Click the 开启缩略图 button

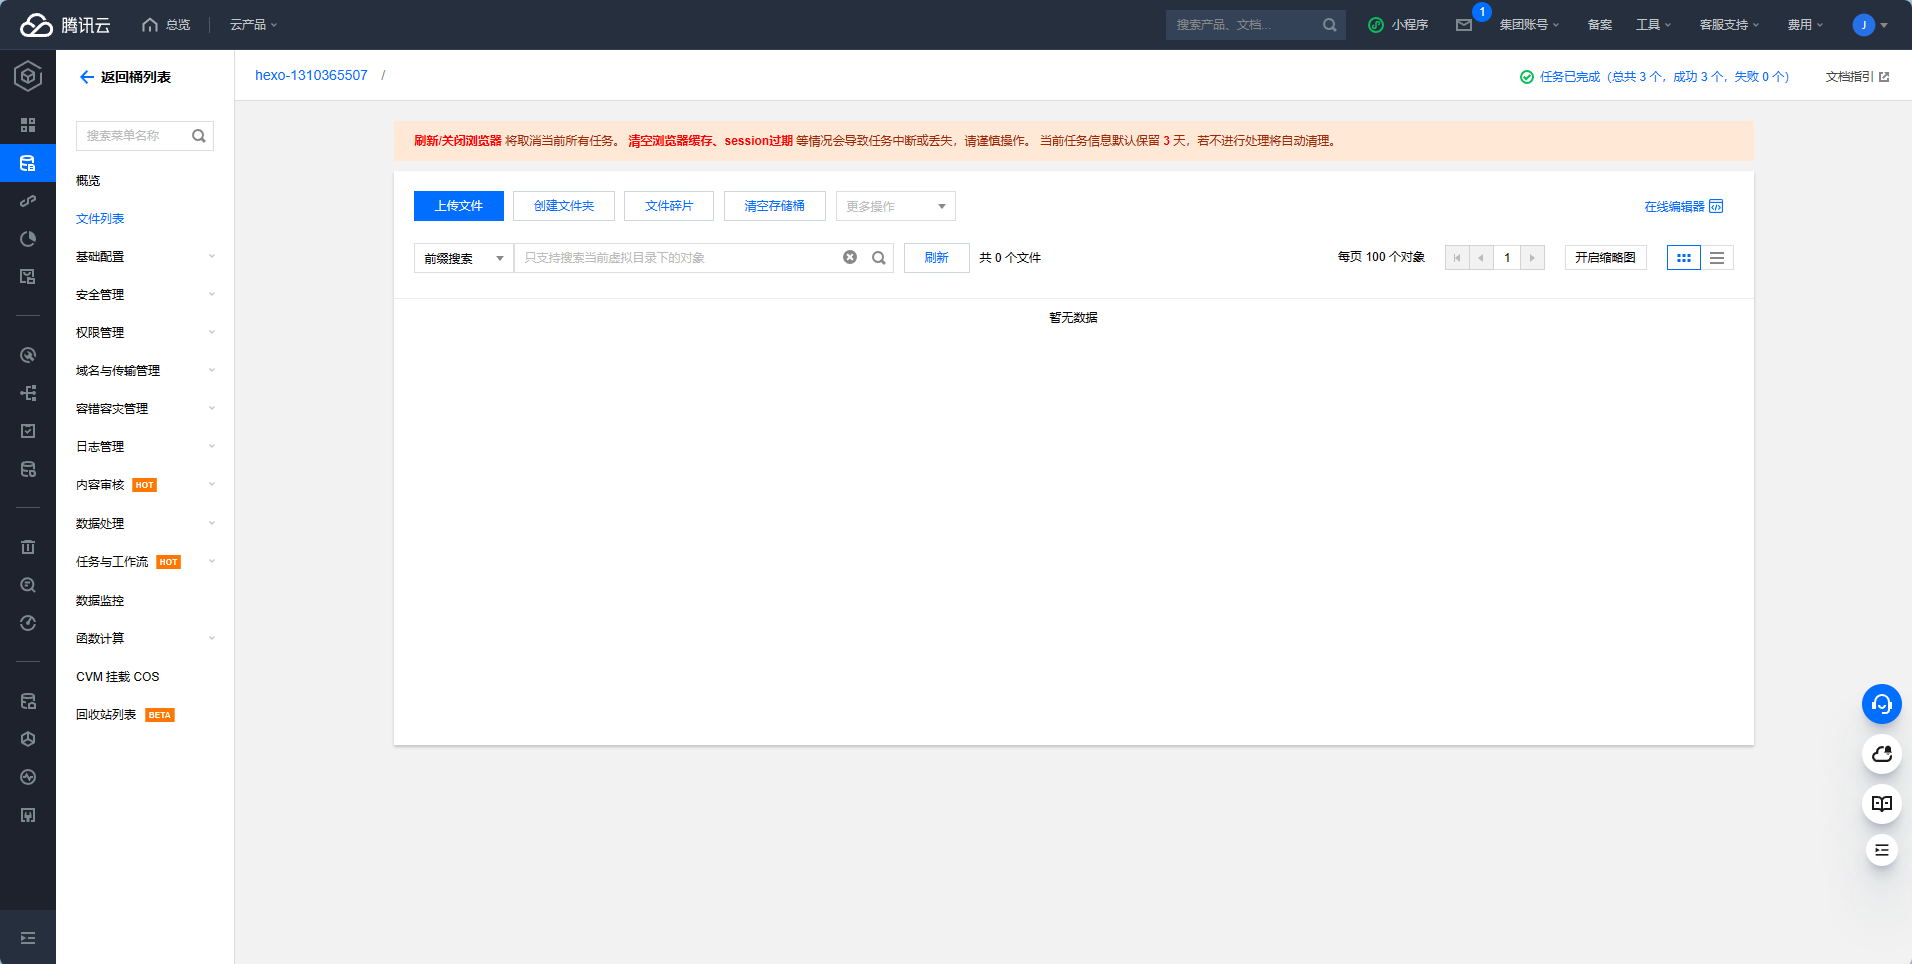pos(1606,258)
